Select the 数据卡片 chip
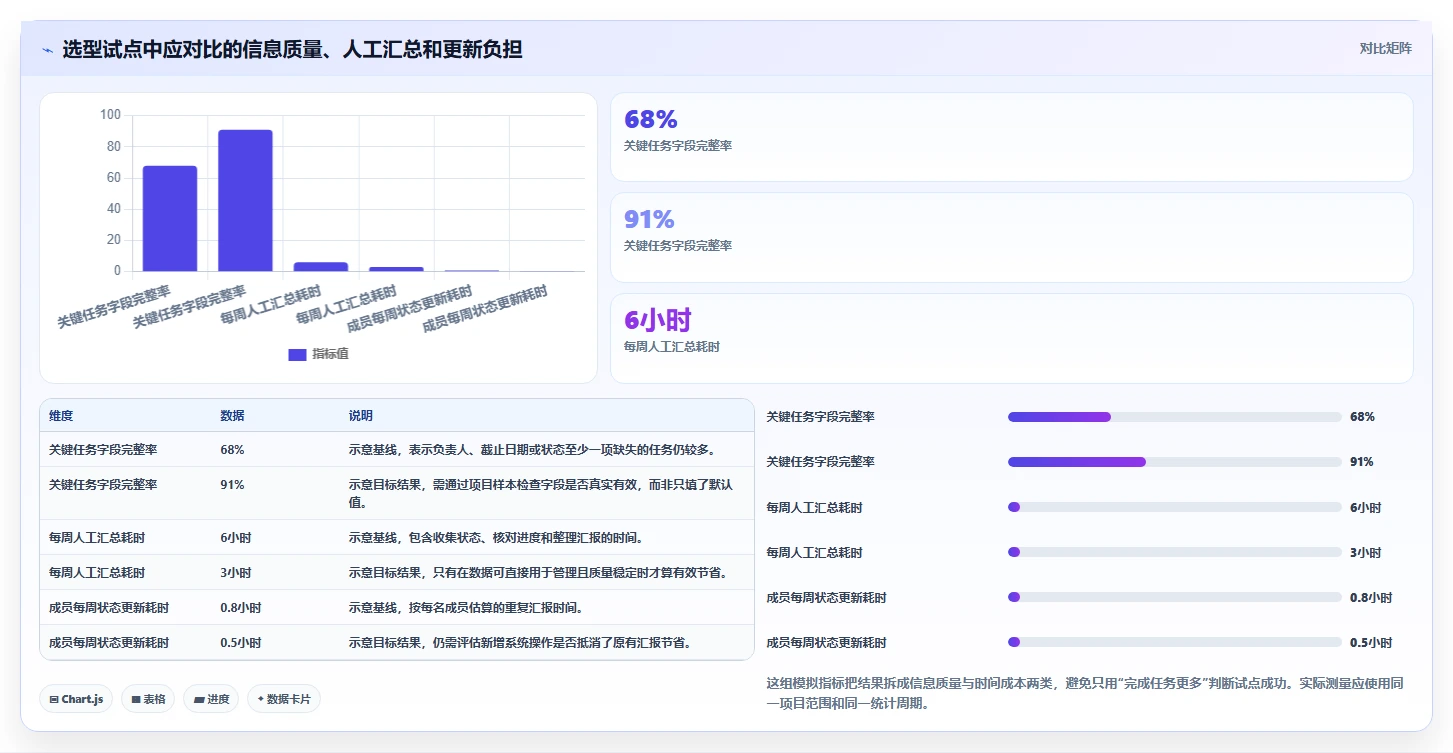Viewport: 1453px width, 753px height. (x=284, y=699)
